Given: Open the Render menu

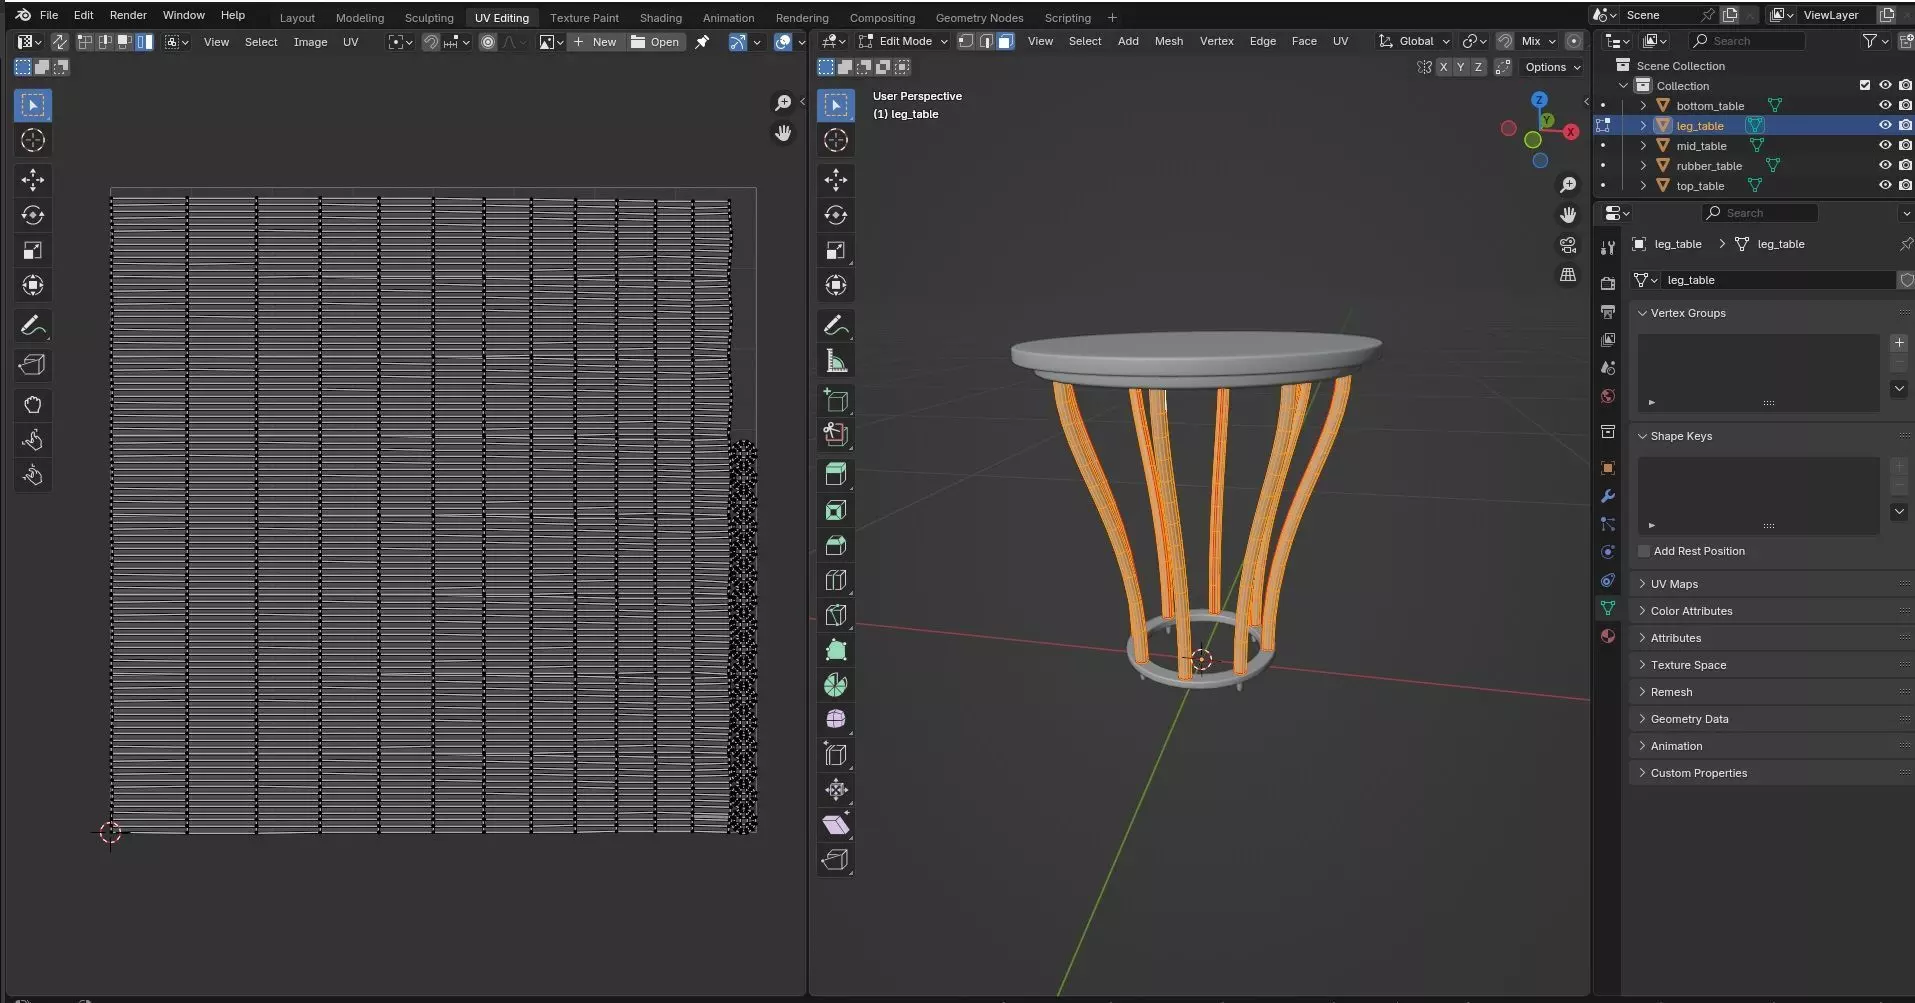Looking at the screenshot, I should pyautogui.click(x=128, y=15).
